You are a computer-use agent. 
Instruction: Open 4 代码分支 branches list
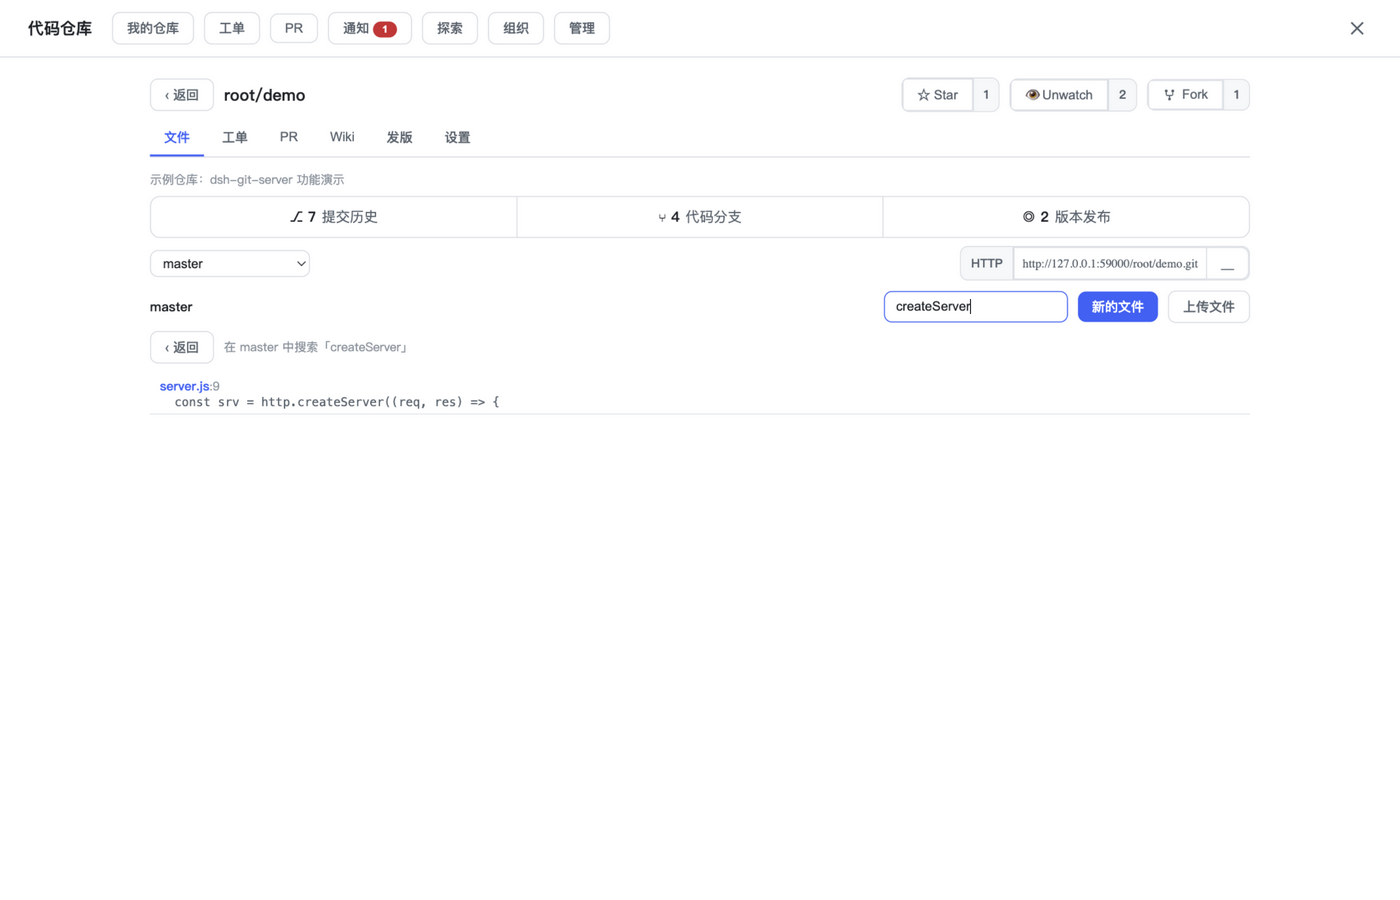700,217
